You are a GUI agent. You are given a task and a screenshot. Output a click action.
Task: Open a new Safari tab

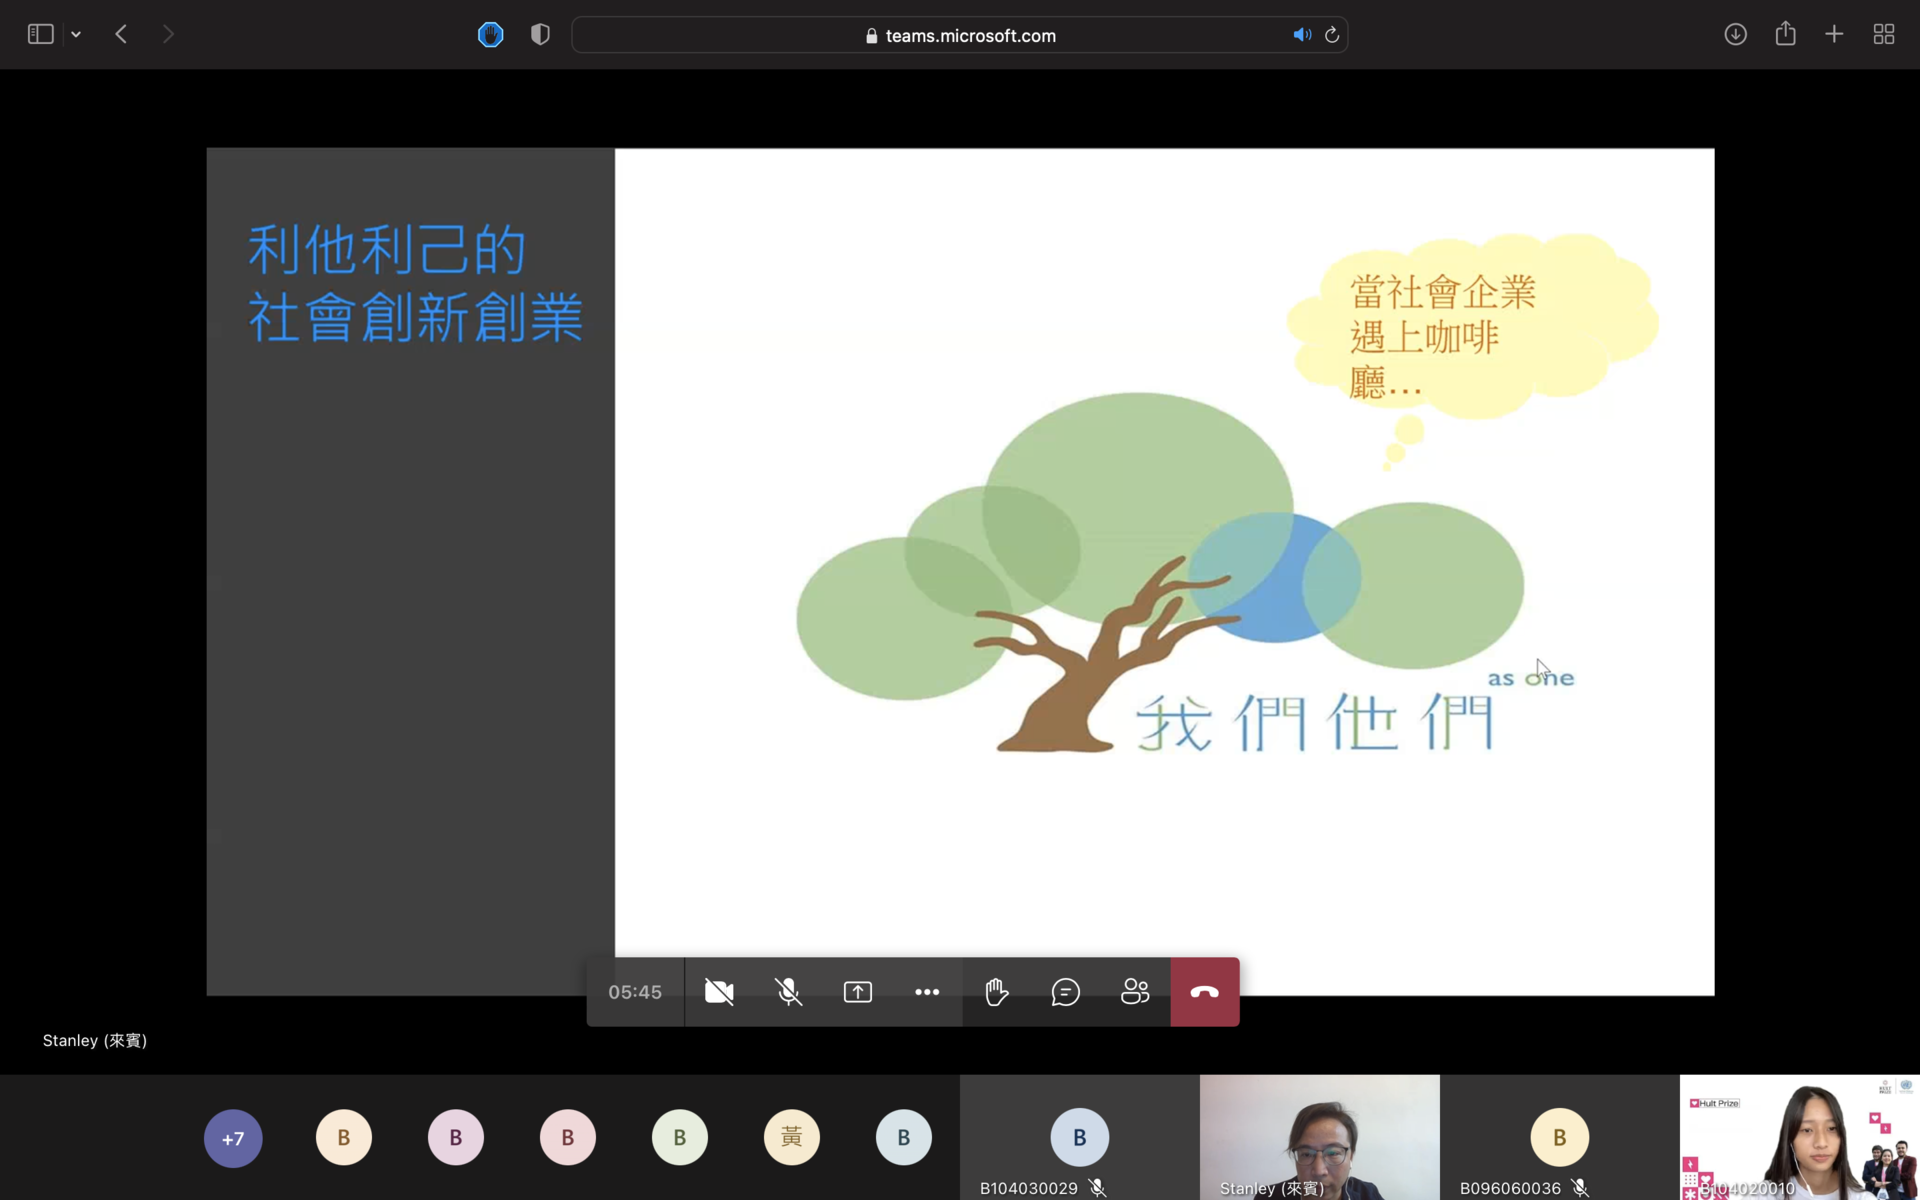[1834, 35]
